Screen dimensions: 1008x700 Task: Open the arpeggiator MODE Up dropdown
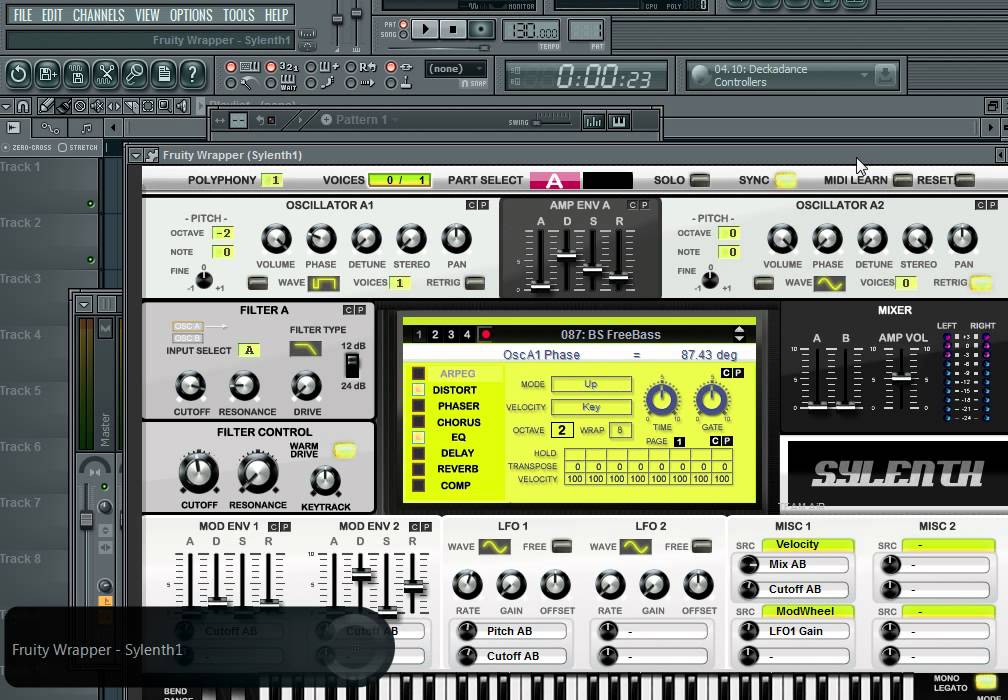tap(591, 384)
